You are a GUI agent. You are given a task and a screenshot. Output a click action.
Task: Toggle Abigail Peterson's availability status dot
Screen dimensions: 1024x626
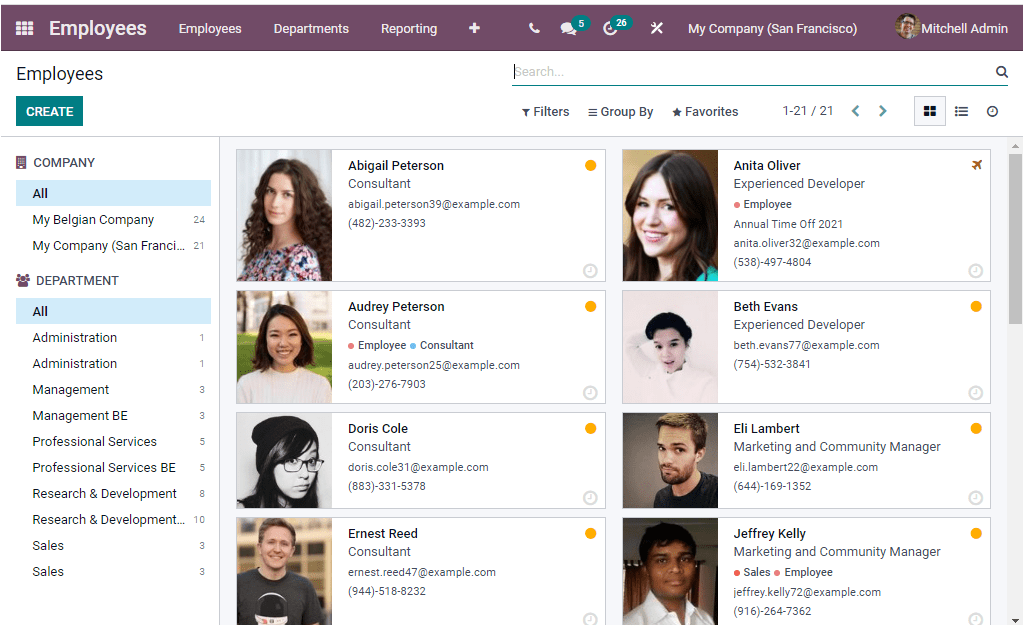point(591,165)
